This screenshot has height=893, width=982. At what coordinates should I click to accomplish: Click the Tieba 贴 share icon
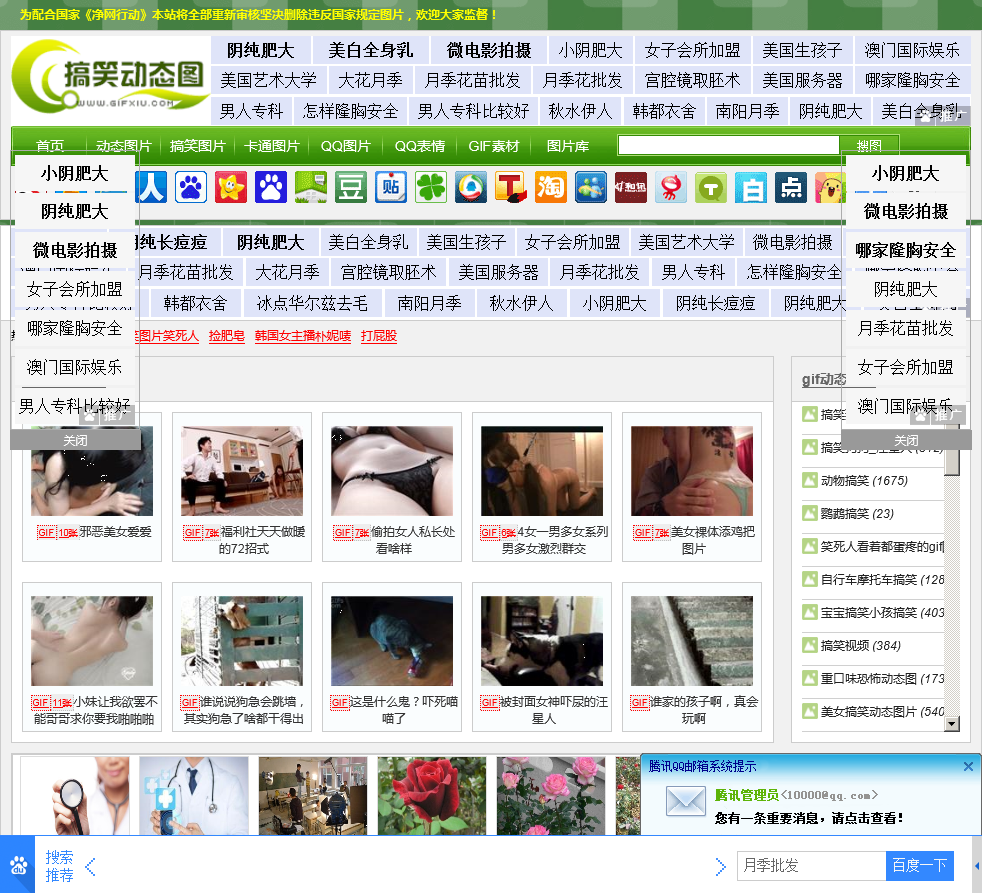(x=391, y=187)
